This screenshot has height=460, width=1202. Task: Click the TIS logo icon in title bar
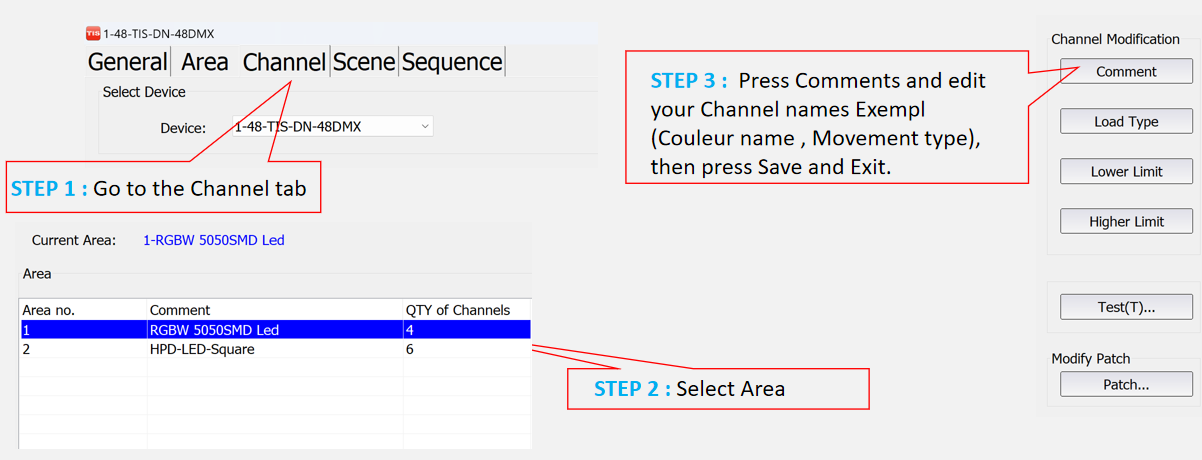94,34
